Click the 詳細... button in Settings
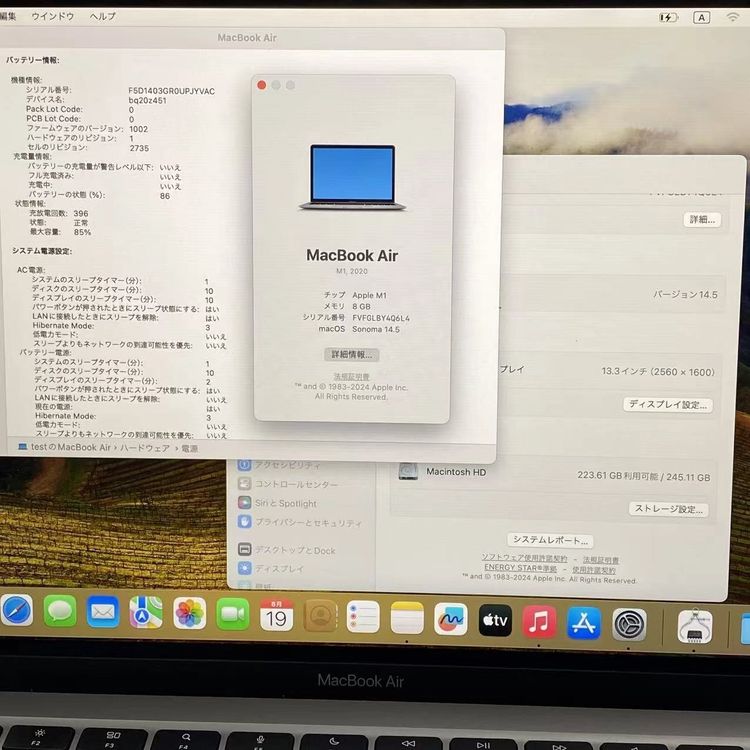 [702, 220]
